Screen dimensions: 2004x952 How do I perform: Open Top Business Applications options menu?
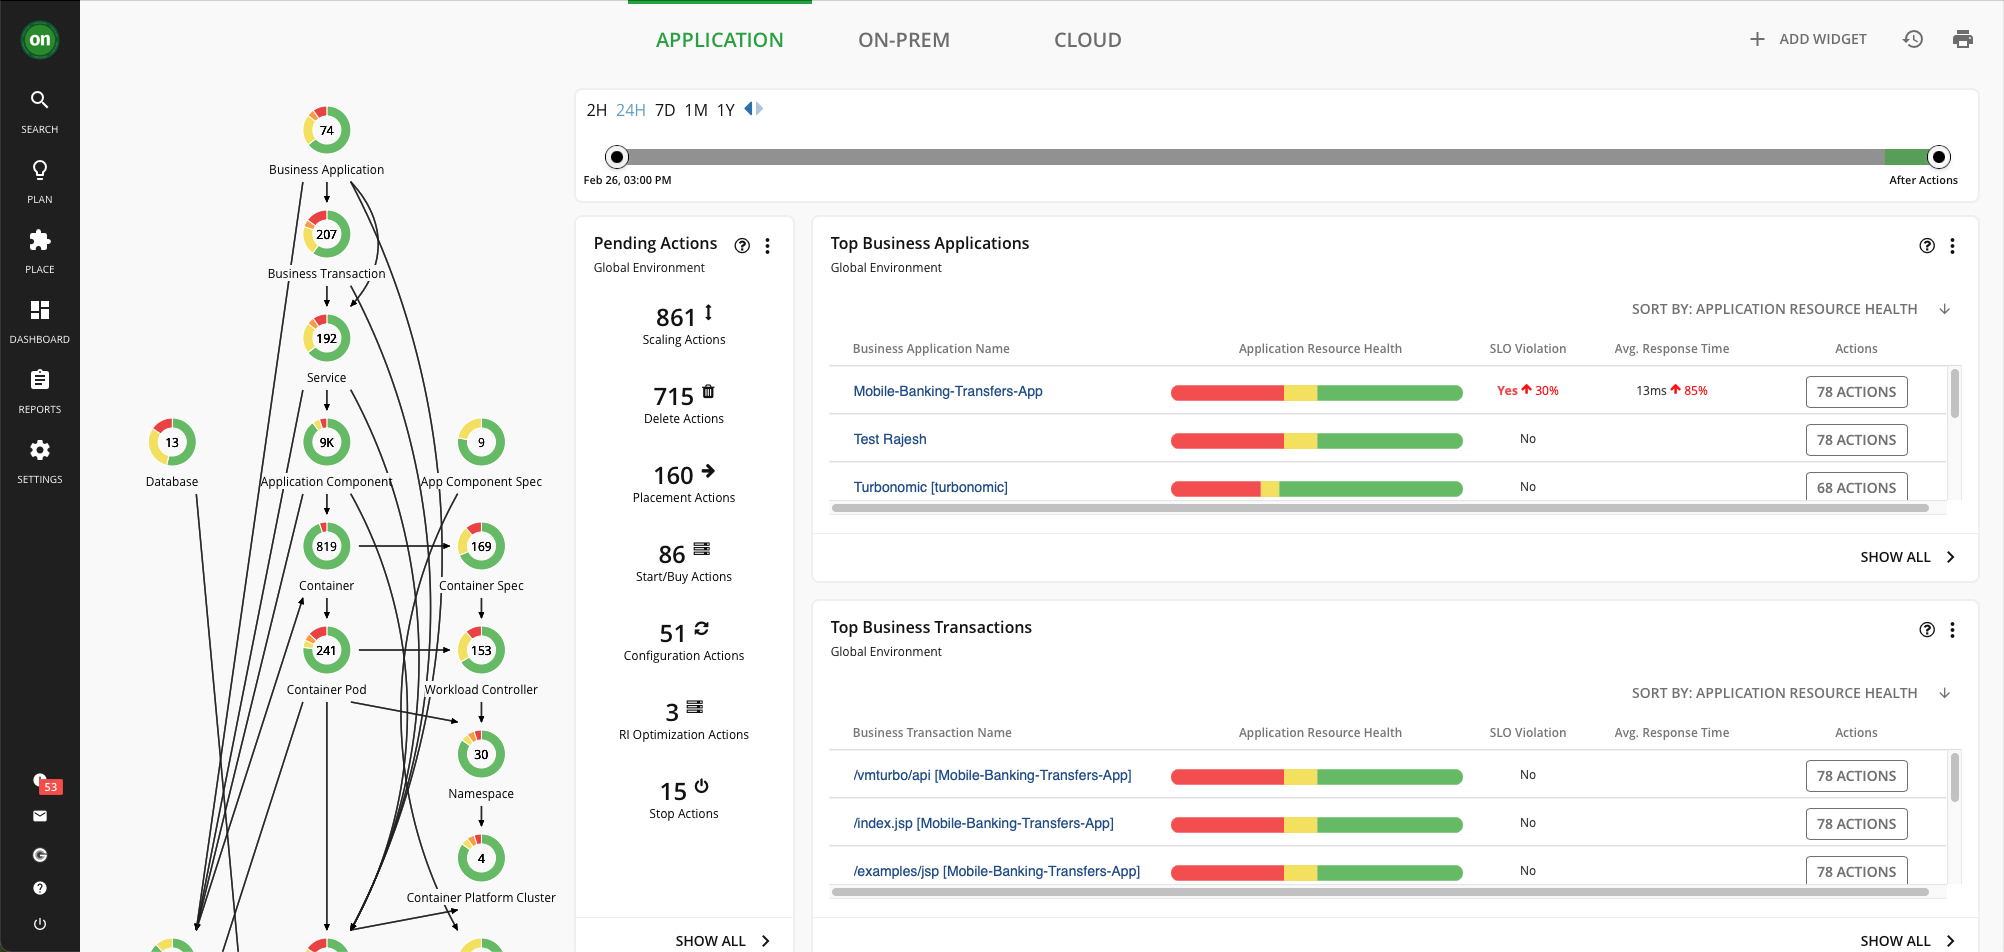1952,246
